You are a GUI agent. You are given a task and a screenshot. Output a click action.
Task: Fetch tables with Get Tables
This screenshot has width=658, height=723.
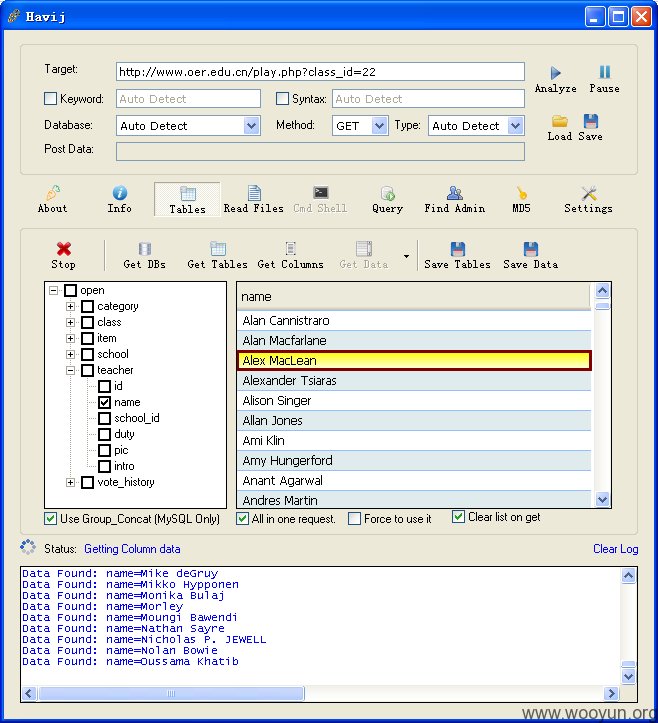coord(217,255)
